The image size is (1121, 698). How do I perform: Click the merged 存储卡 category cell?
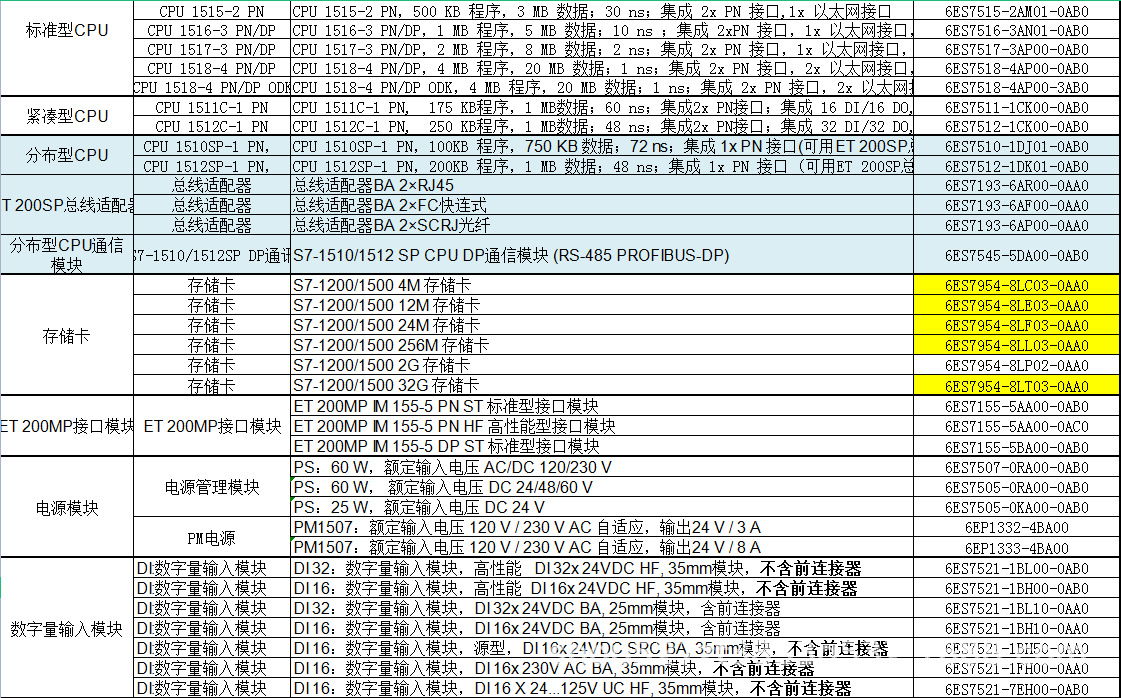click(x=66, y=335)
